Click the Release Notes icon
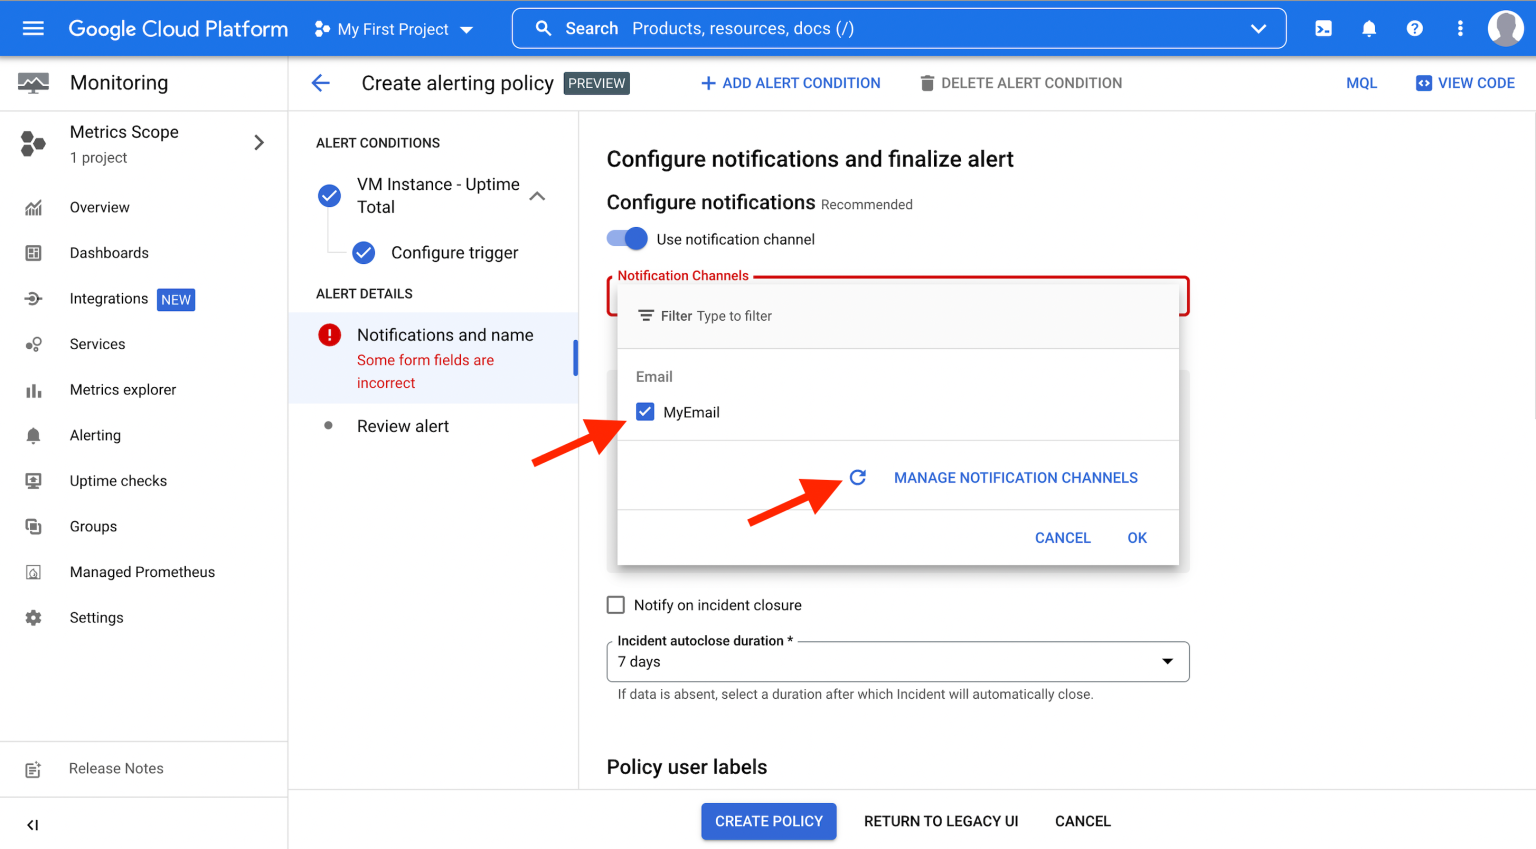1536x849 pixels. tap(33, 769)
